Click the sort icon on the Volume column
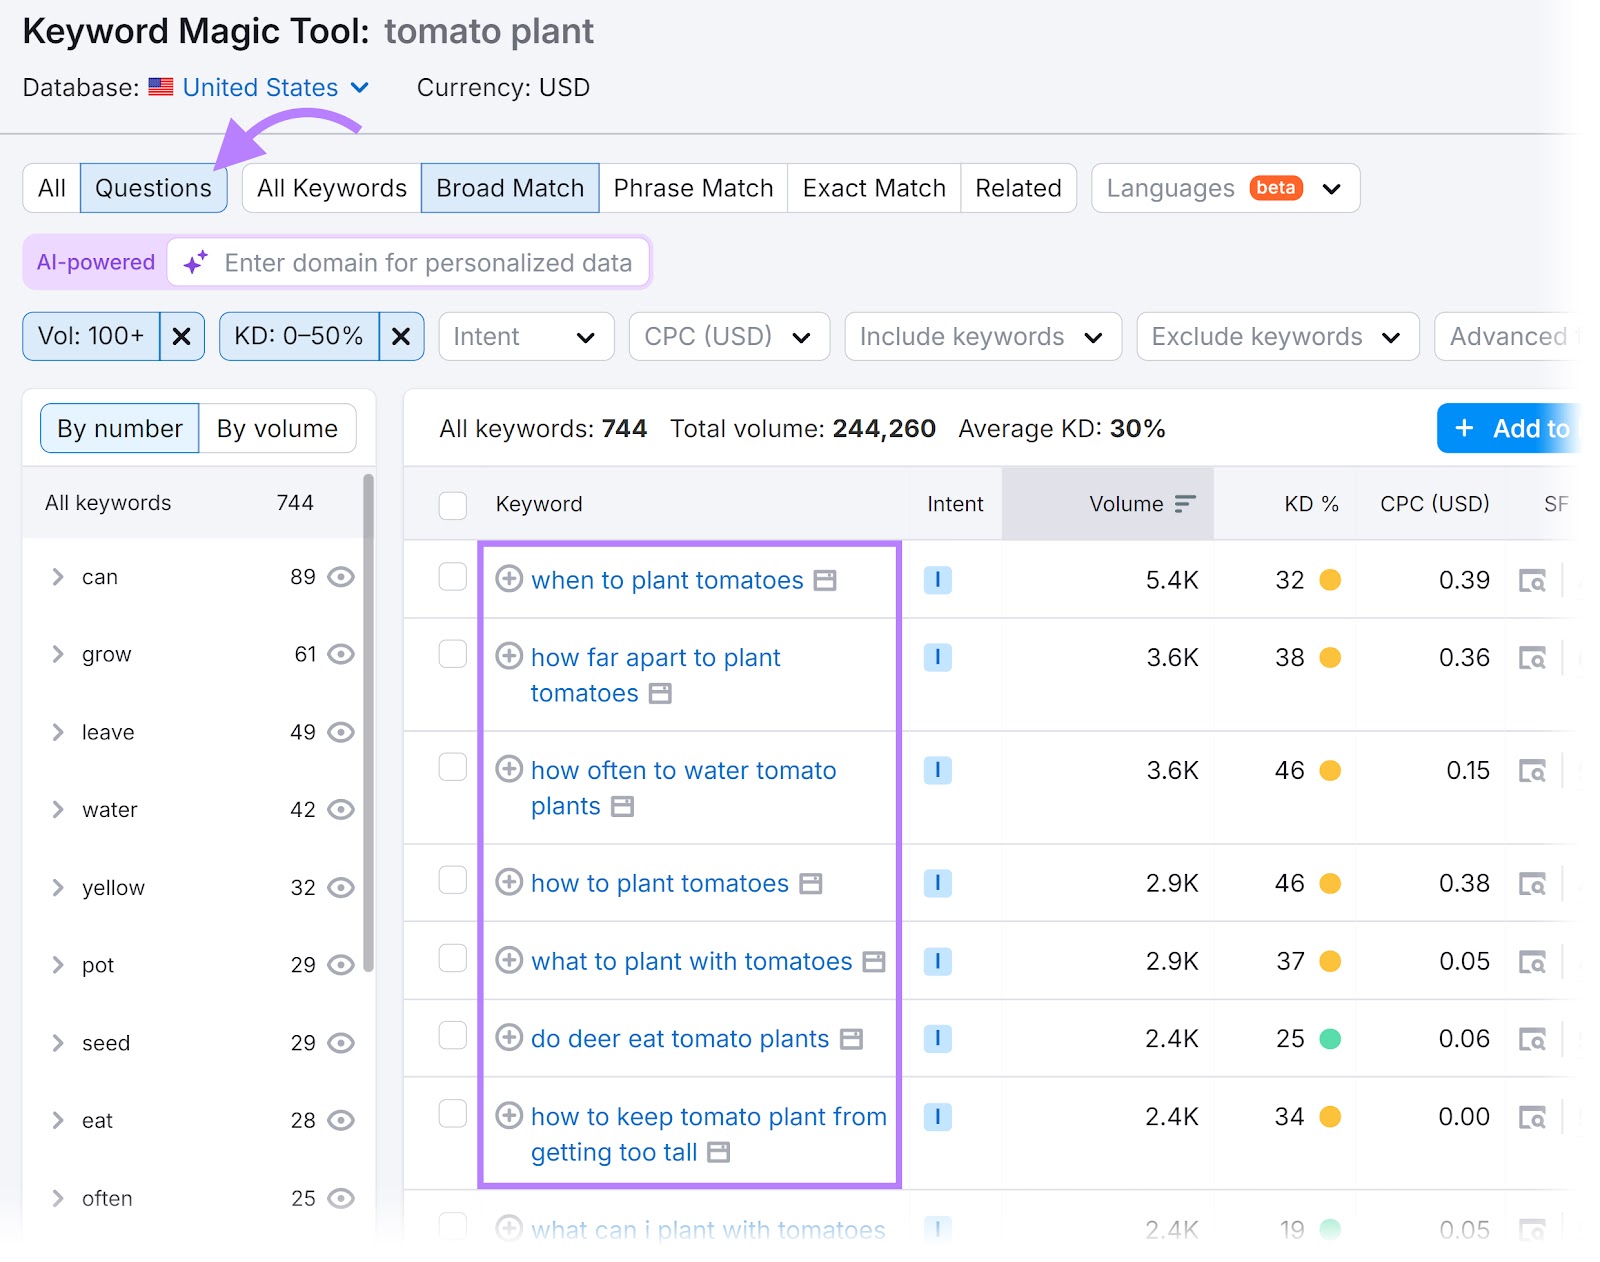Image resolution: width=1600 pixels, height=1262 pixels. coord(1185,504)
